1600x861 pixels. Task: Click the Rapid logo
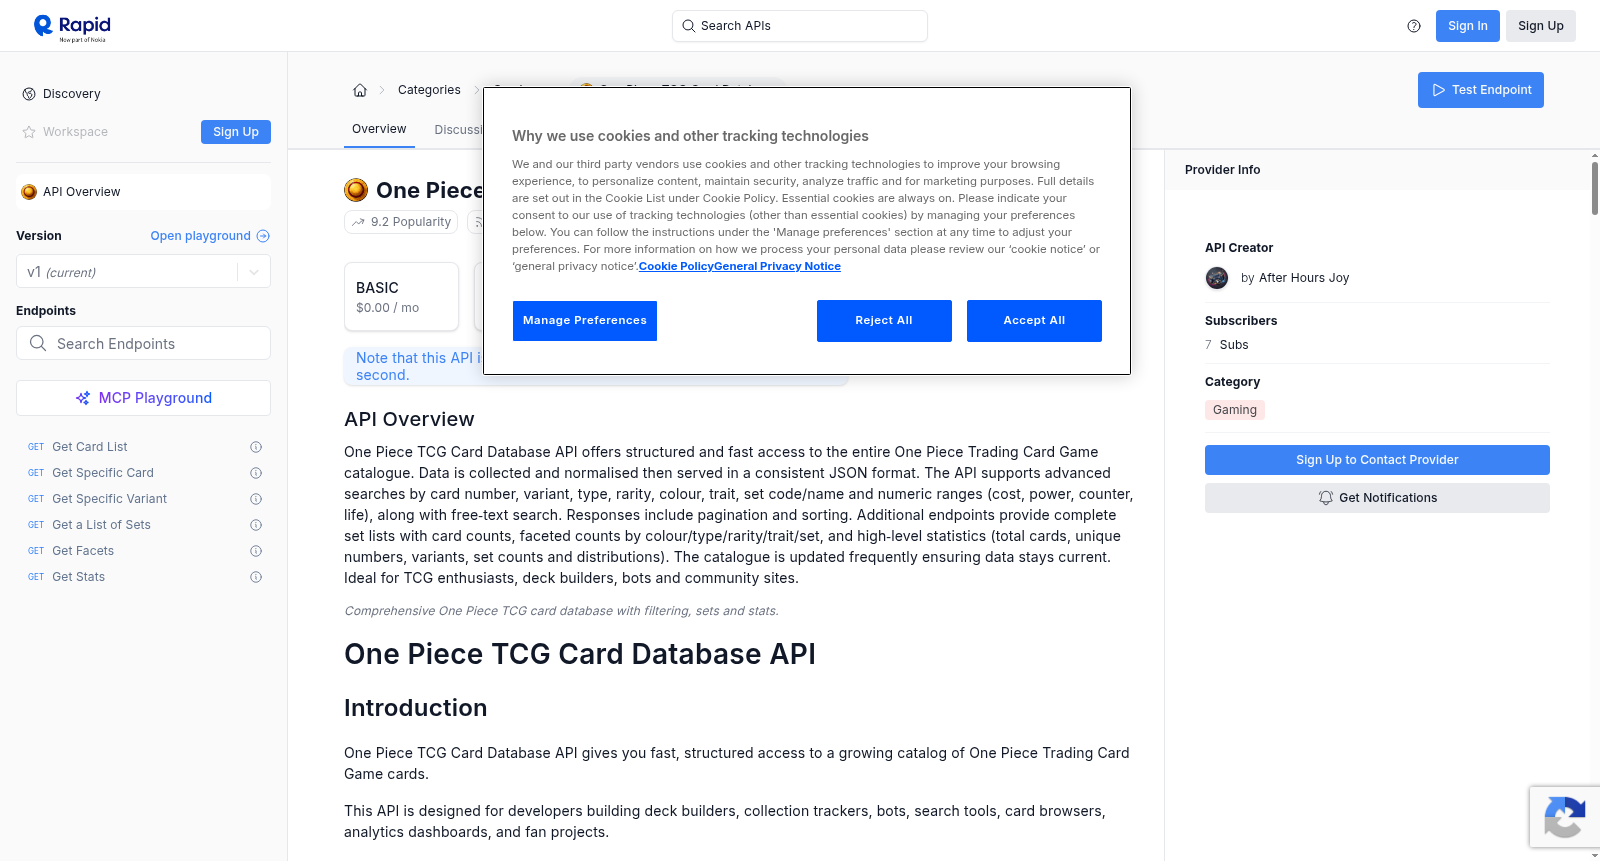coord(72,27)
